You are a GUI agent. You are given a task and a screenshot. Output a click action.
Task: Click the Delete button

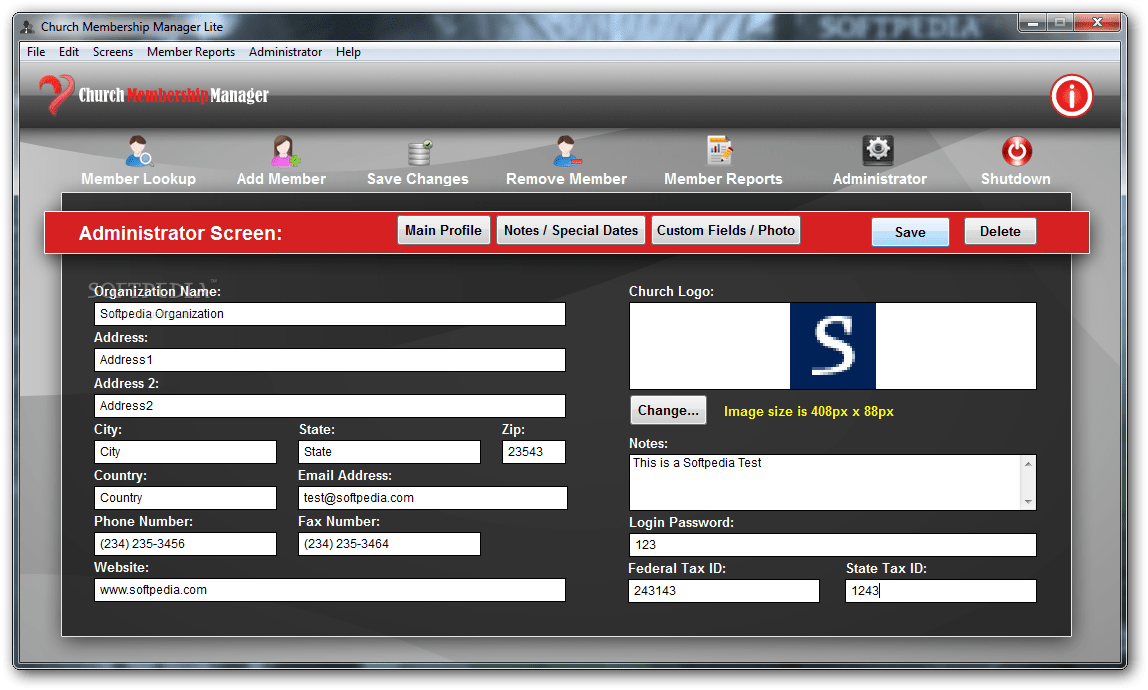1000,231
